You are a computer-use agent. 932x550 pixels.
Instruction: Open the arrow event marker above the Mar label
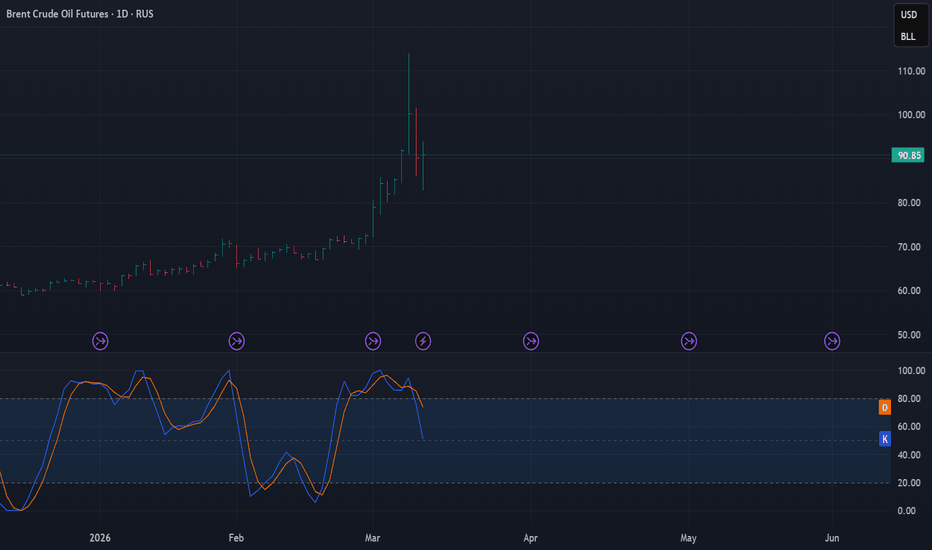point(373,341)
